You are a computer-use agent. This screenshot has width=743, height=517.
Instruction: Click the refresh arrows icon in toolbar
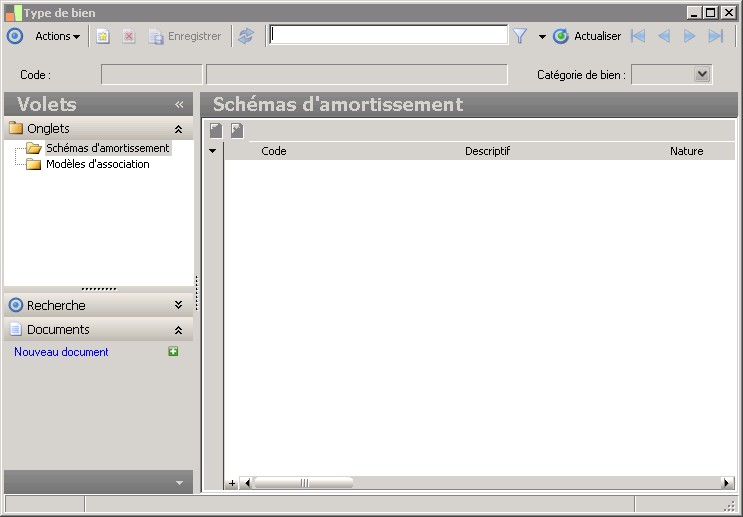[x=246, y=36]
